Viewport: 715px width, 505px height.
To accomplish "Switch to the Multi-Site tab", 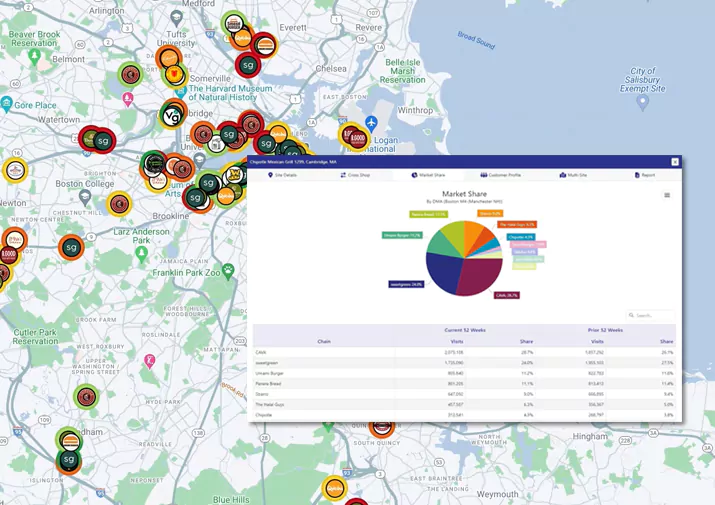I will pos(573,175).
